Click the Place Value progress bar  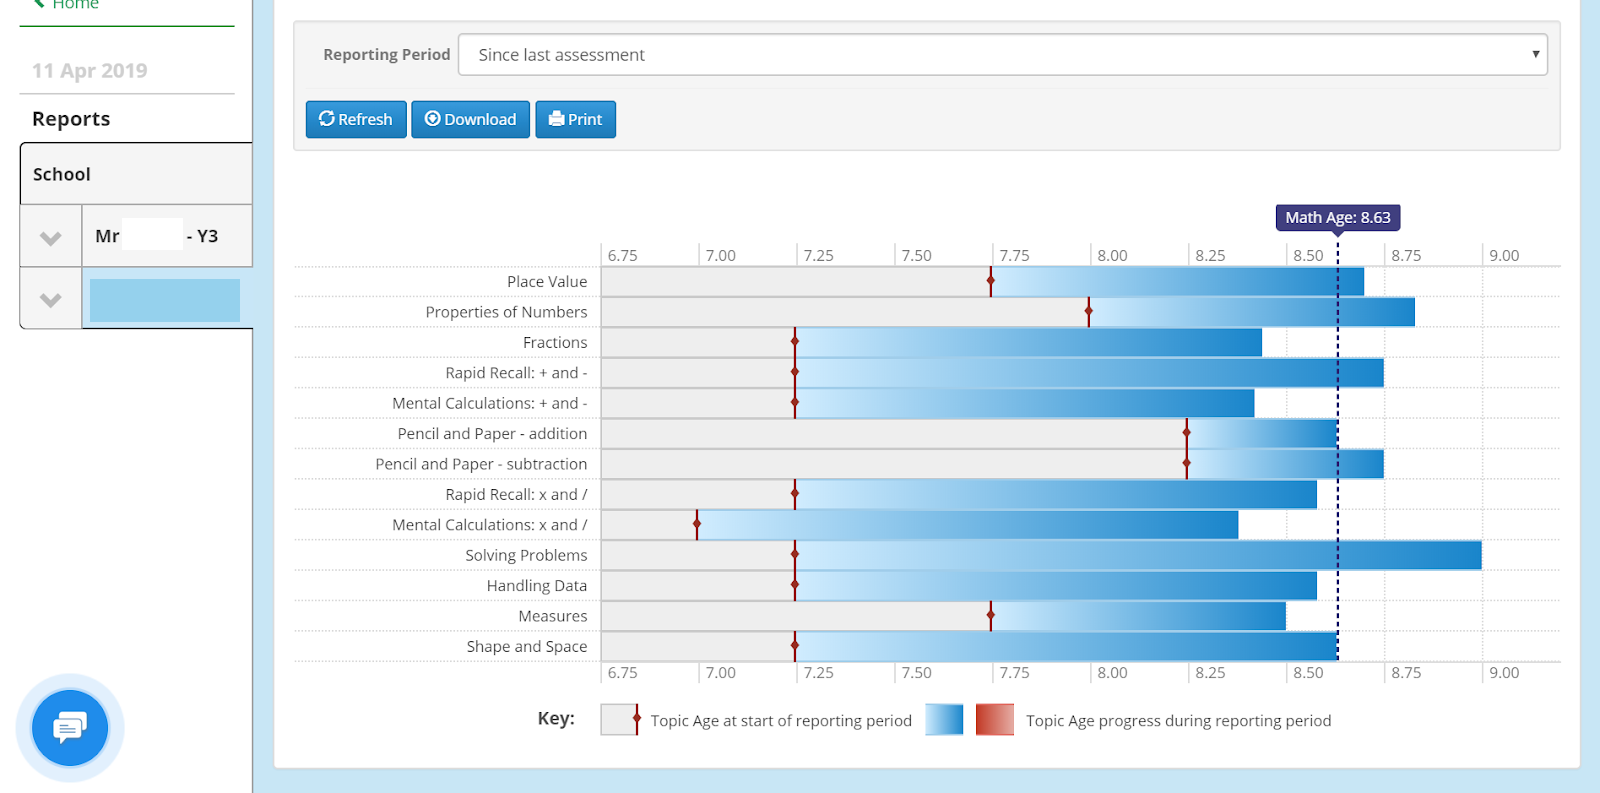[1177, 282]
